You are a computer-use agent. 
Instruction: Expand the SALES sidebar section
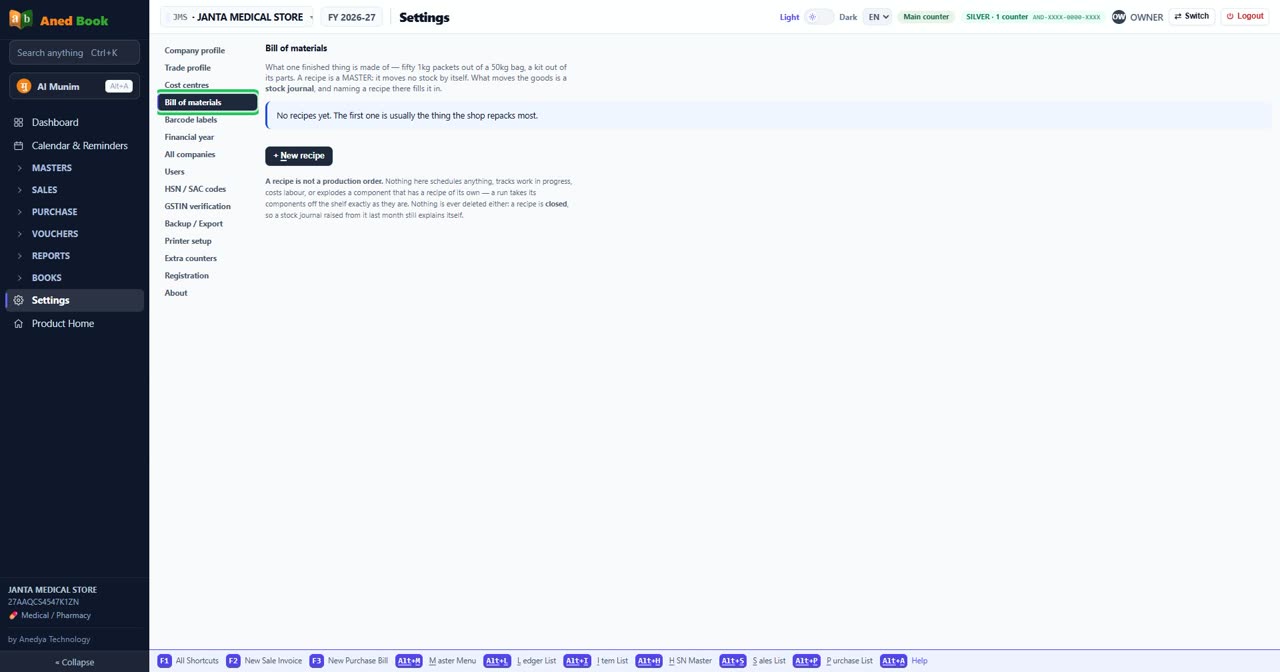(x=75, y=190)
